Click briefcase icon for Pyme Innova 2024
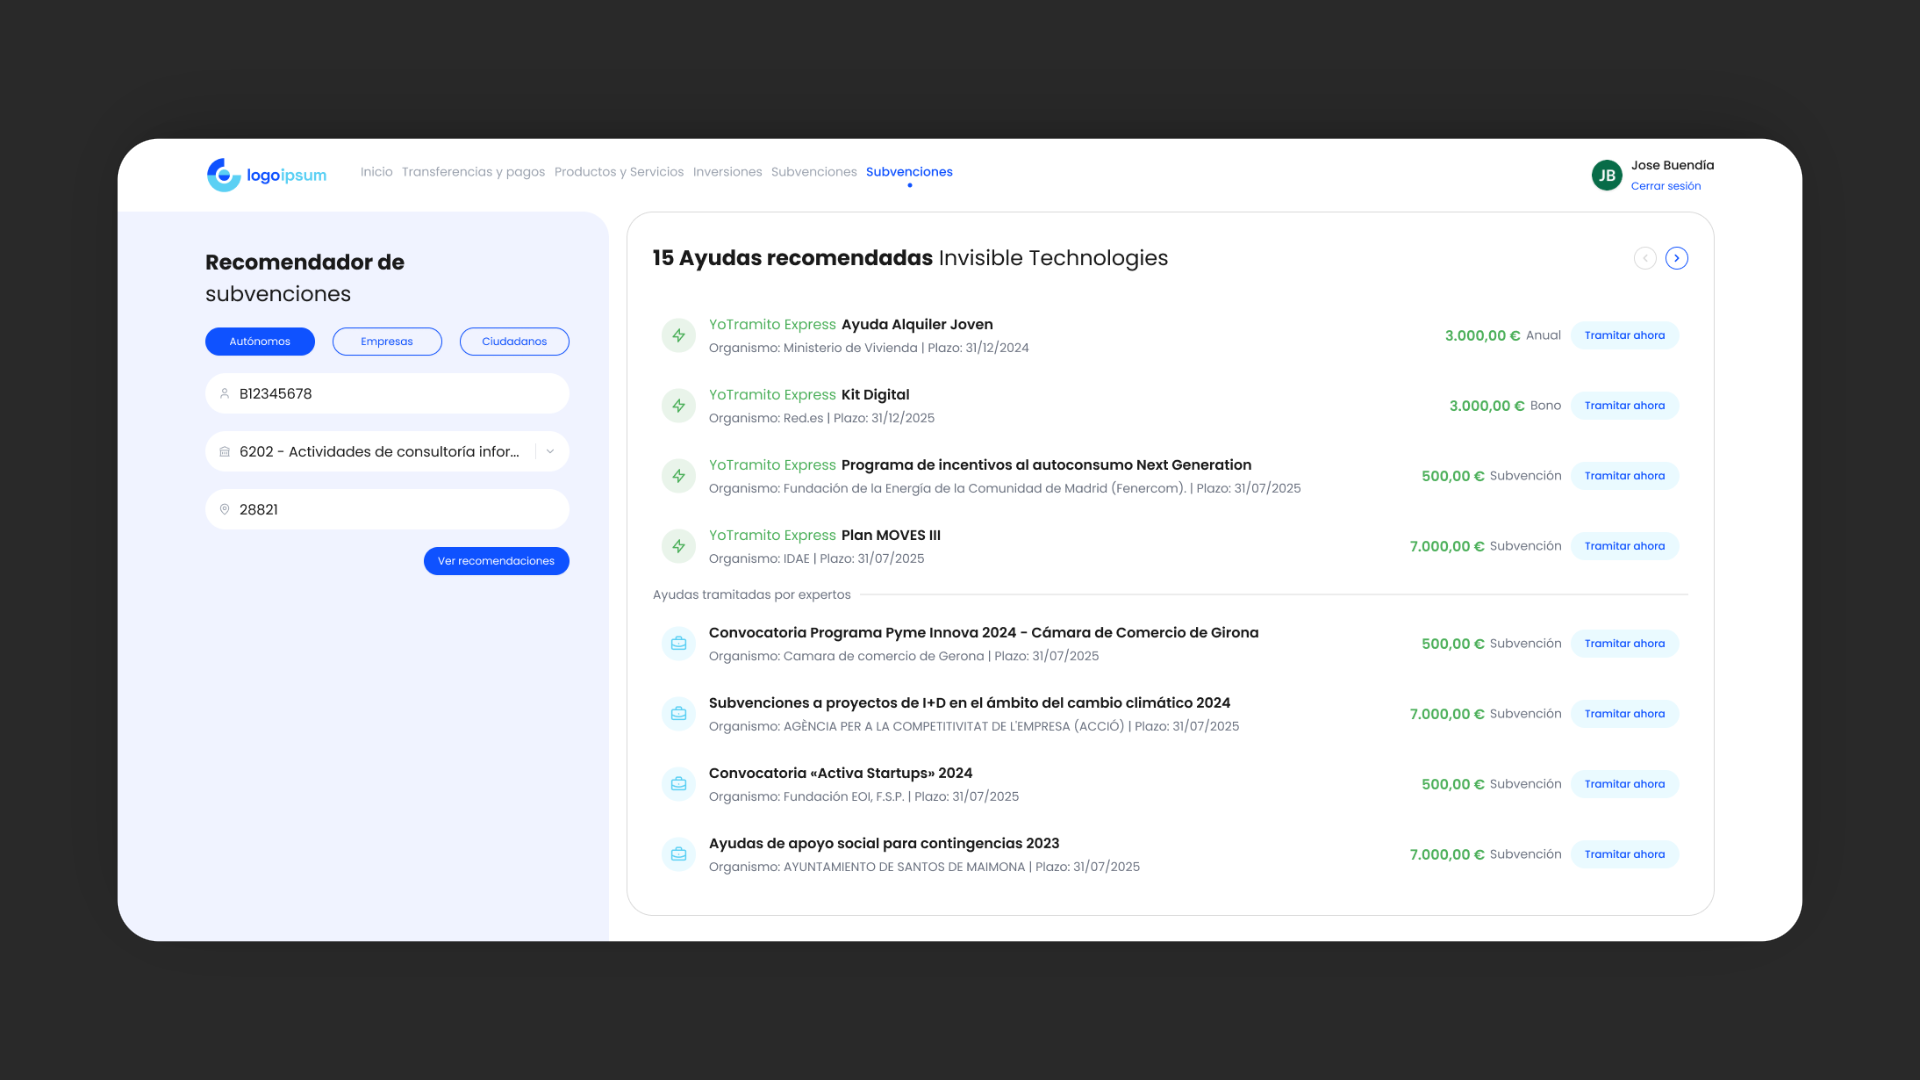The width and height of the screenshot is (1920, 1080). click(x=678, y=644)
